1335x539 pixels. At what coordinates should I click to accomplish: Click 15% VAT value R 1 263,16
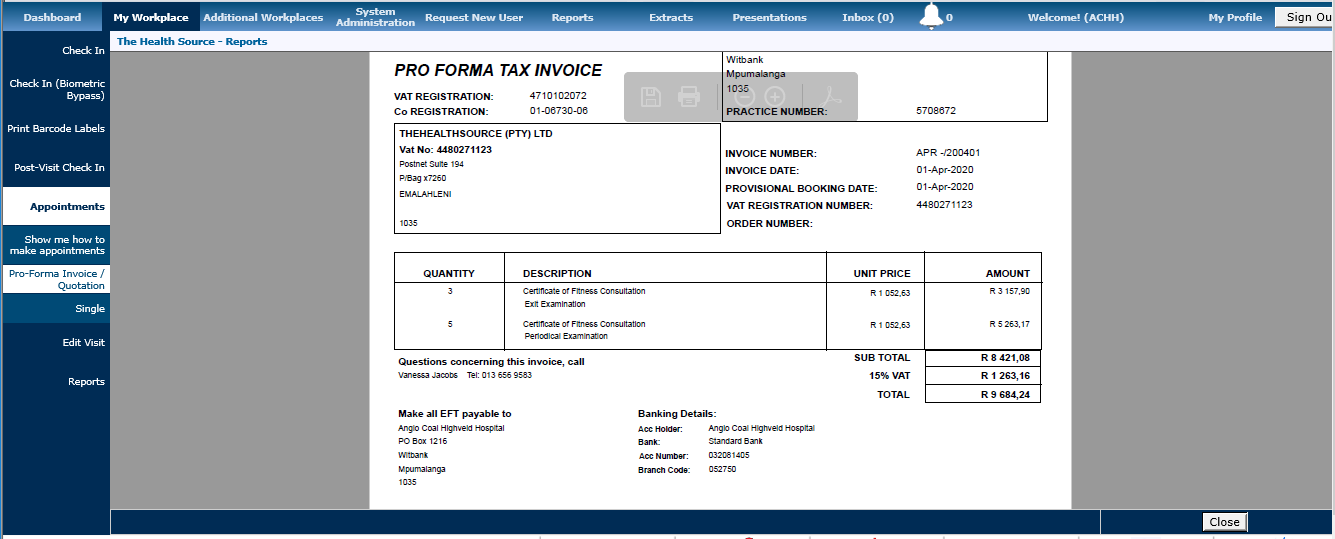pos(1005,376)
